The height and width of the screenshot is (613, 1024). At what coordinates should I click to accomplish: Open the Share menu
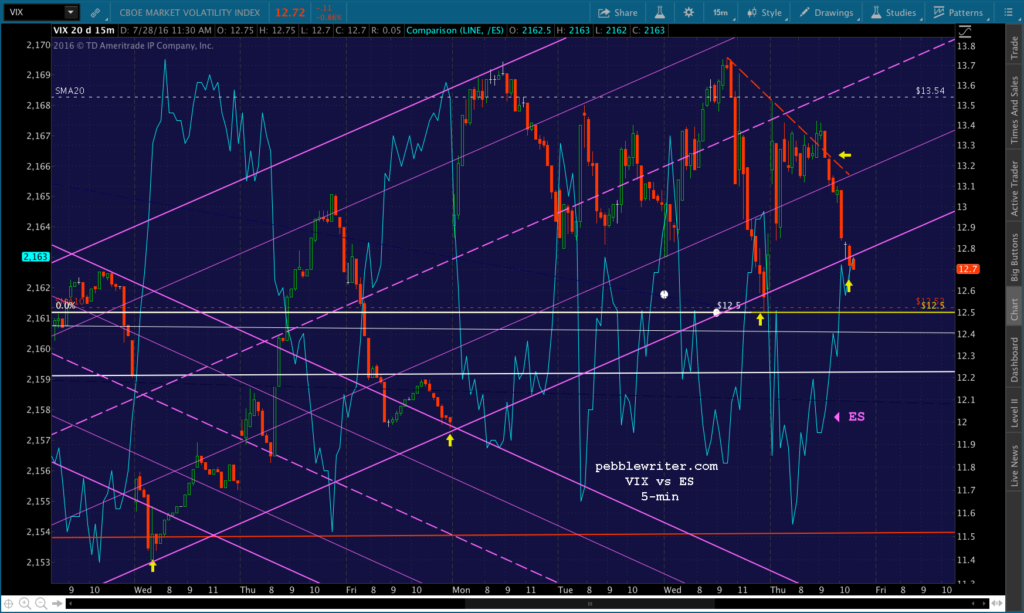pos(618,12)
